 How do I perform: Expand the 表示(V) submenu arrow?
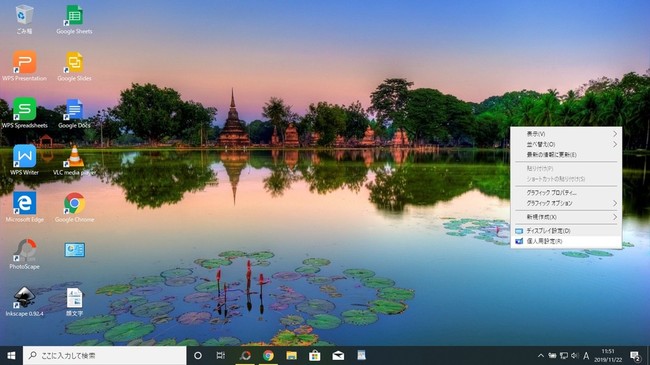pyautogui.click(x=615, y=134)
